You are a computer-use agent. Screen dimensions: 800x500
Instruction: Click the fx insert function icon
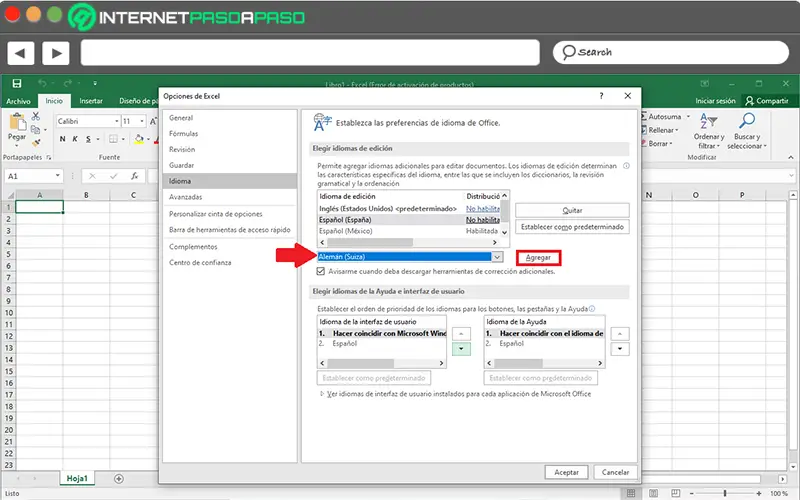(x=135, y=176)
